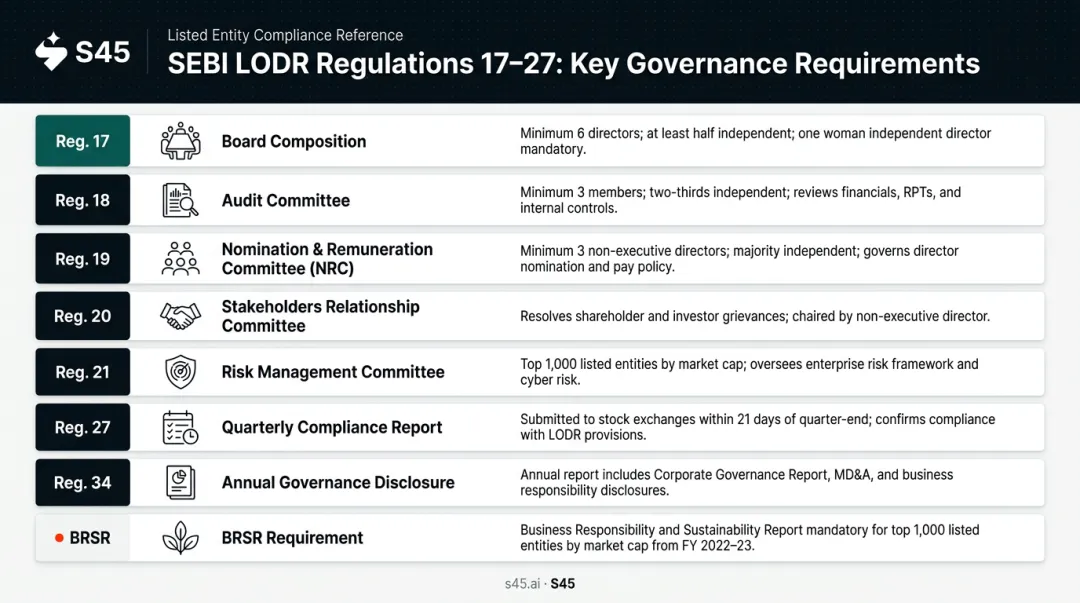This screenshot has height=603, width=1080.
Task: Click 'Top 1,000 listed entities by market cap' description
Action: [x=749, y=372]
